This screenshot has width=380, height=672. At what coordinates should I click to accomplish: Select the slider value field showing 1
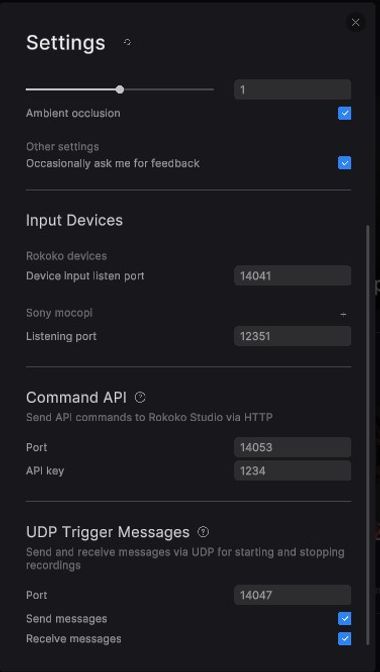point(293,90)
